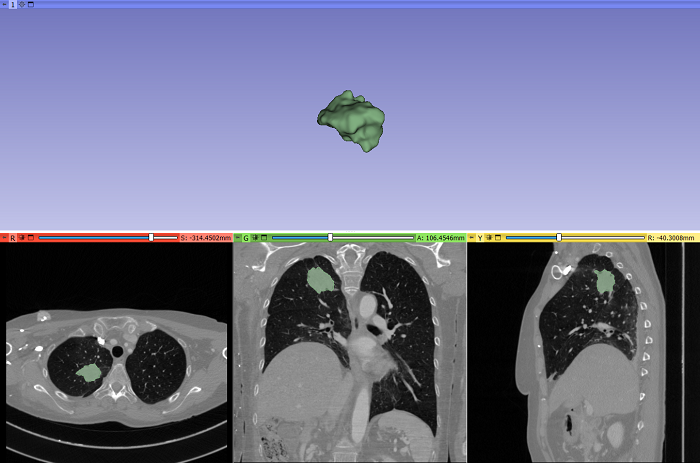Viewport: 700px width, 463px height.
Task: Click the green slice offset slider handle
Action: [x=330, y=238]
